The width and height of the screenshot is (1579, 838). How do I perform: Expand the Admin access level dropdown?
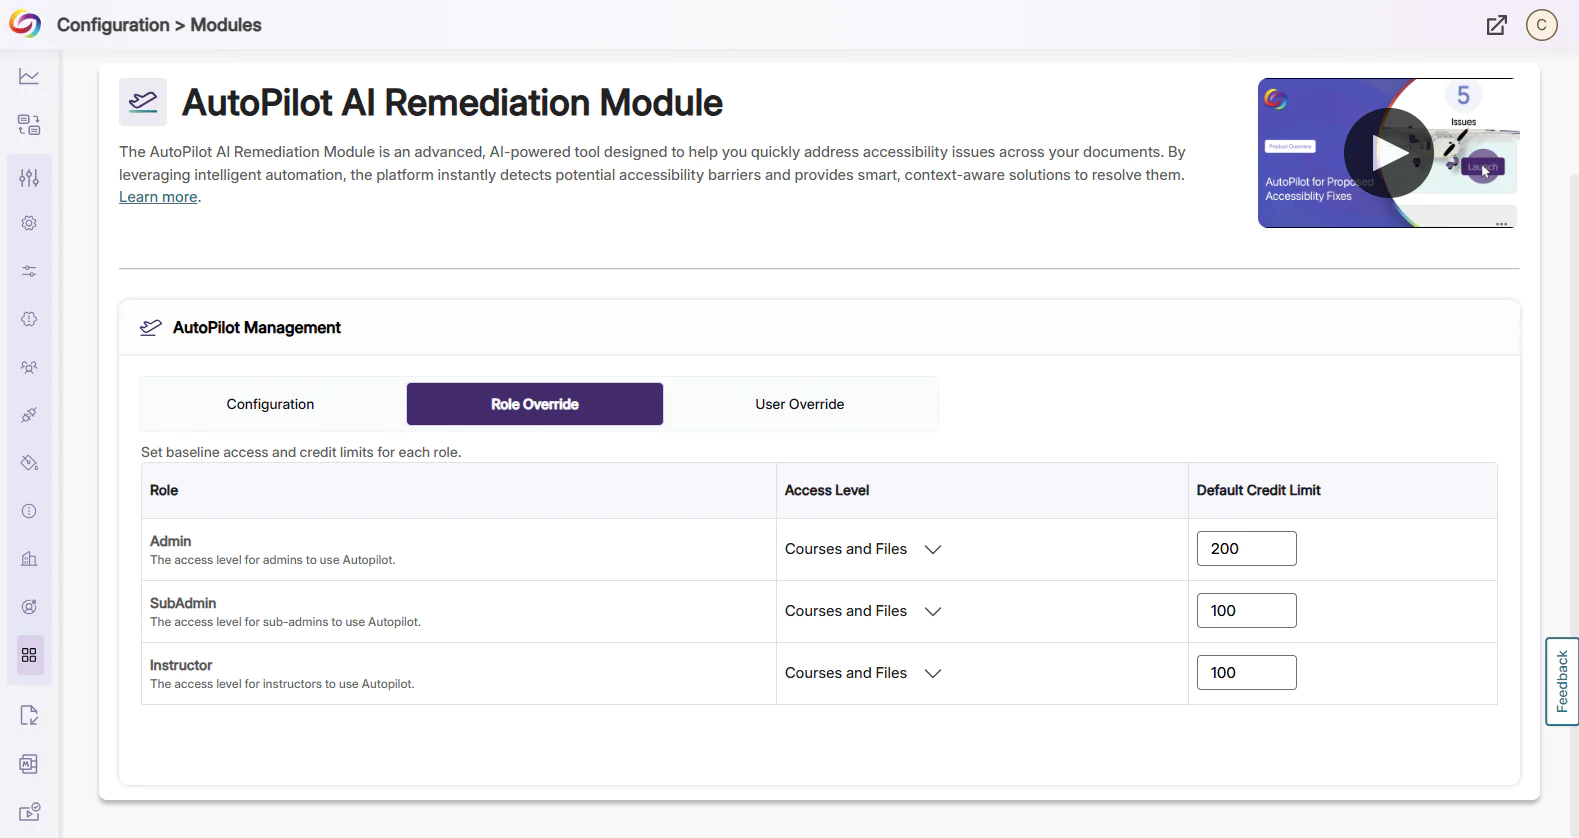click(864, 549)
